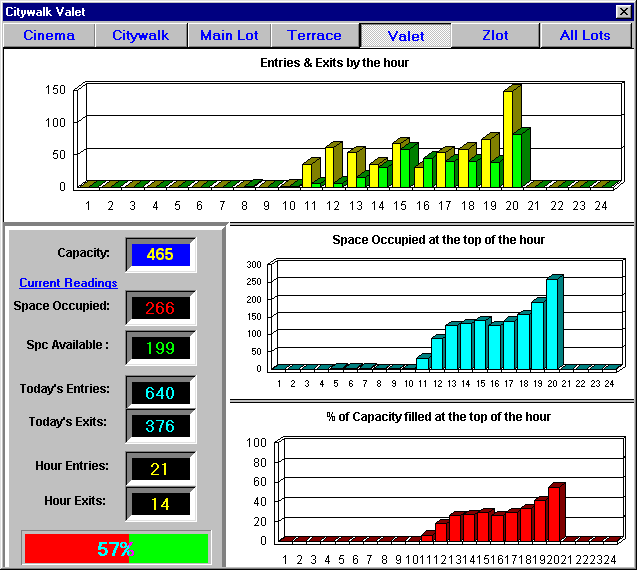Click the 150 axis label on entries chart
The image size is (637, 570).
pos(55,90)
